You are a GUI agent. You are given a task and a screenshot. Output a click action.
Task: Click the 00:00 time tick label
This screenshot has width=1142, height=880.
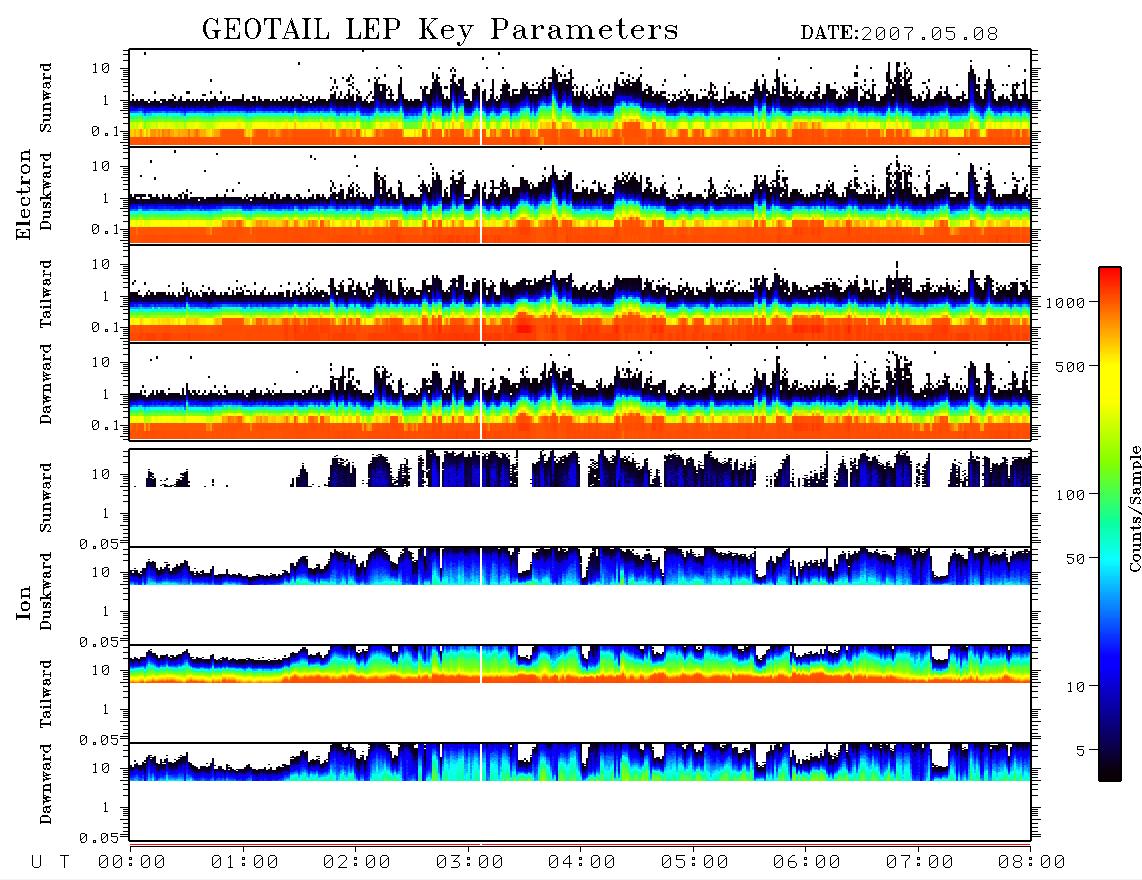(132, 863)
